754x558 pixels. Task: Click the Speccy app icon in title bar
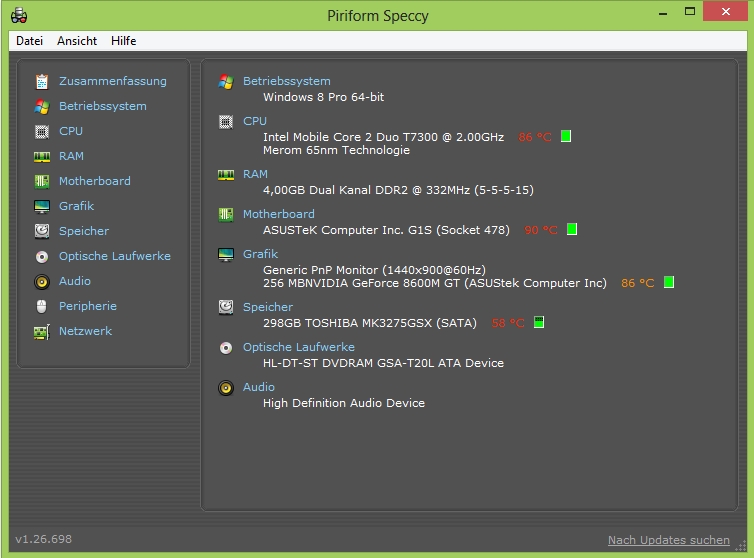(x=19, y=15)
